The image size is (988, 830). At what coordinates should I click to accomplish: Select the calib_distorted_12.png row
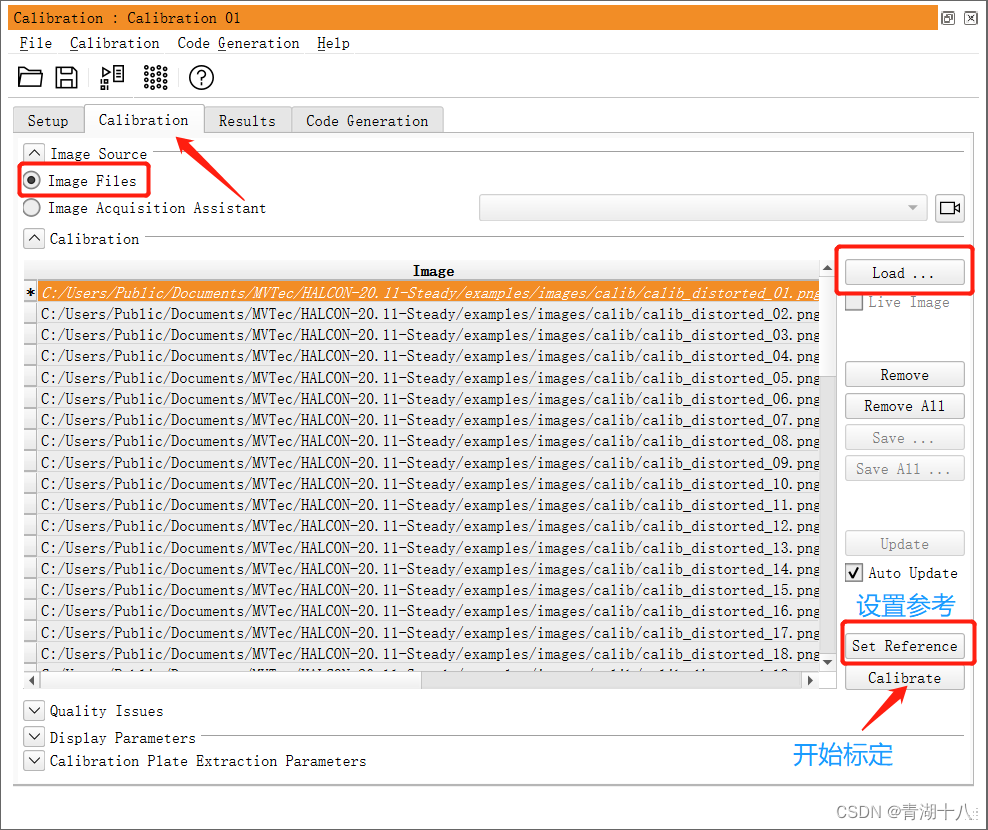click(x=428, y=526)
